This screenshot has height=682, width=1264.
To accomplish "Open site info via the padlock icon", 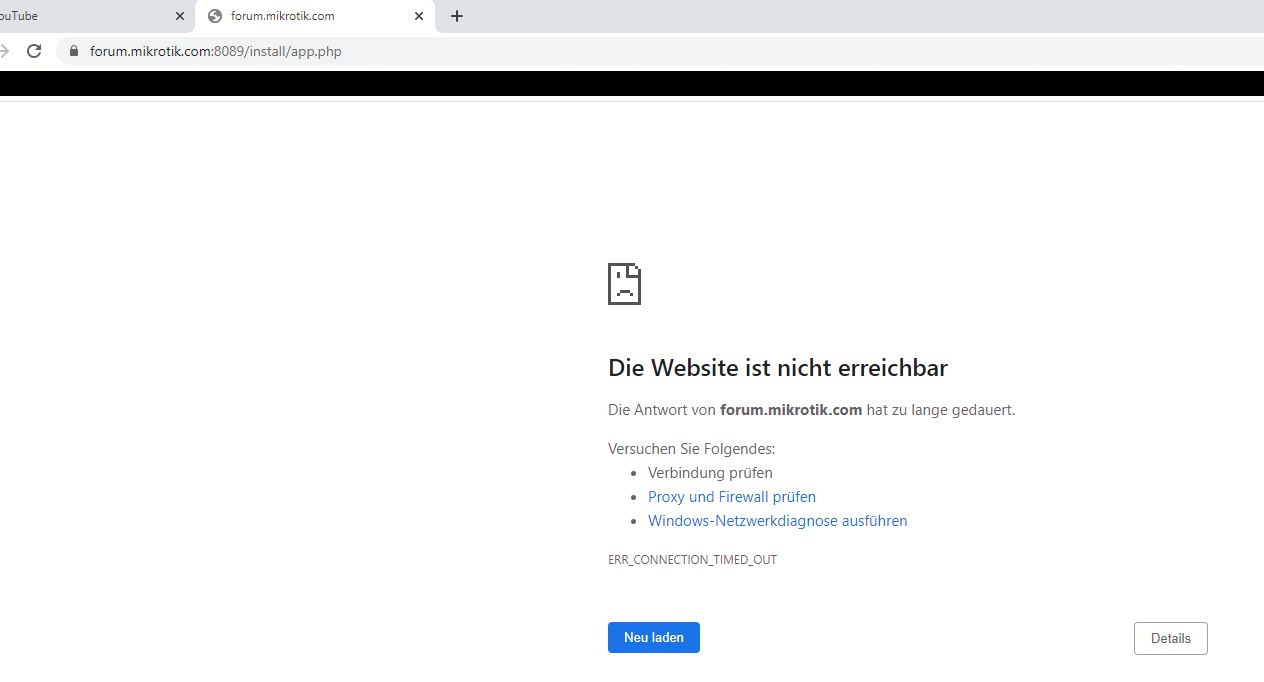I will (x=72, y=50).
